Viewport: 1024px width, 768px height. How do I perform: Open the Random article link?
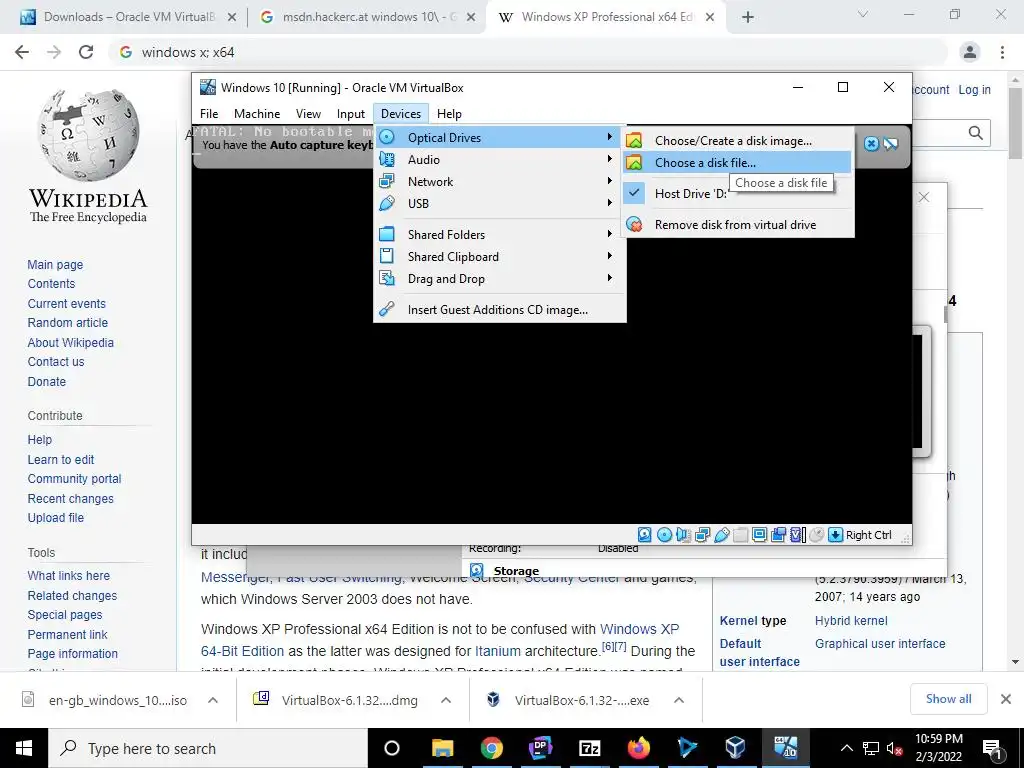[x=68, y=323]
